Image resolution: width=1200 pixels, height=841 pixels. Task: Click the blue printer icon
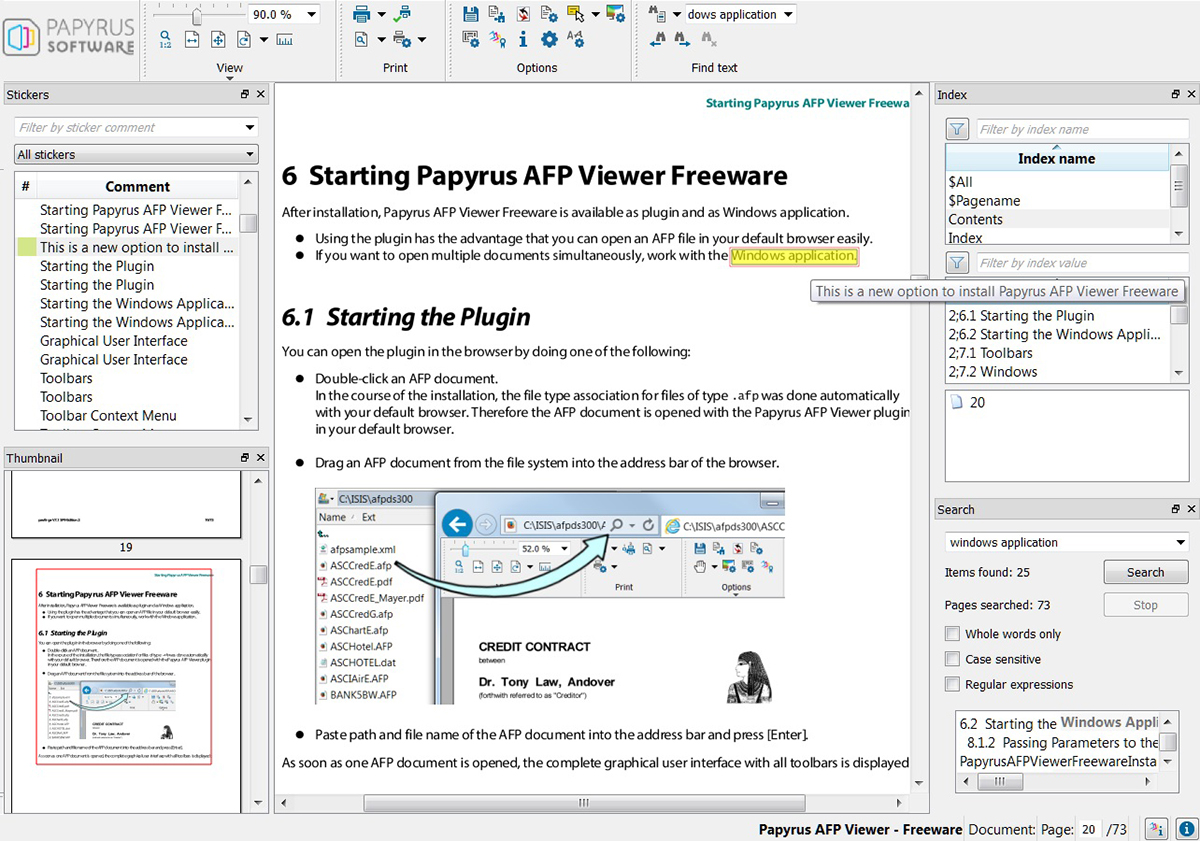pos(362,14)
